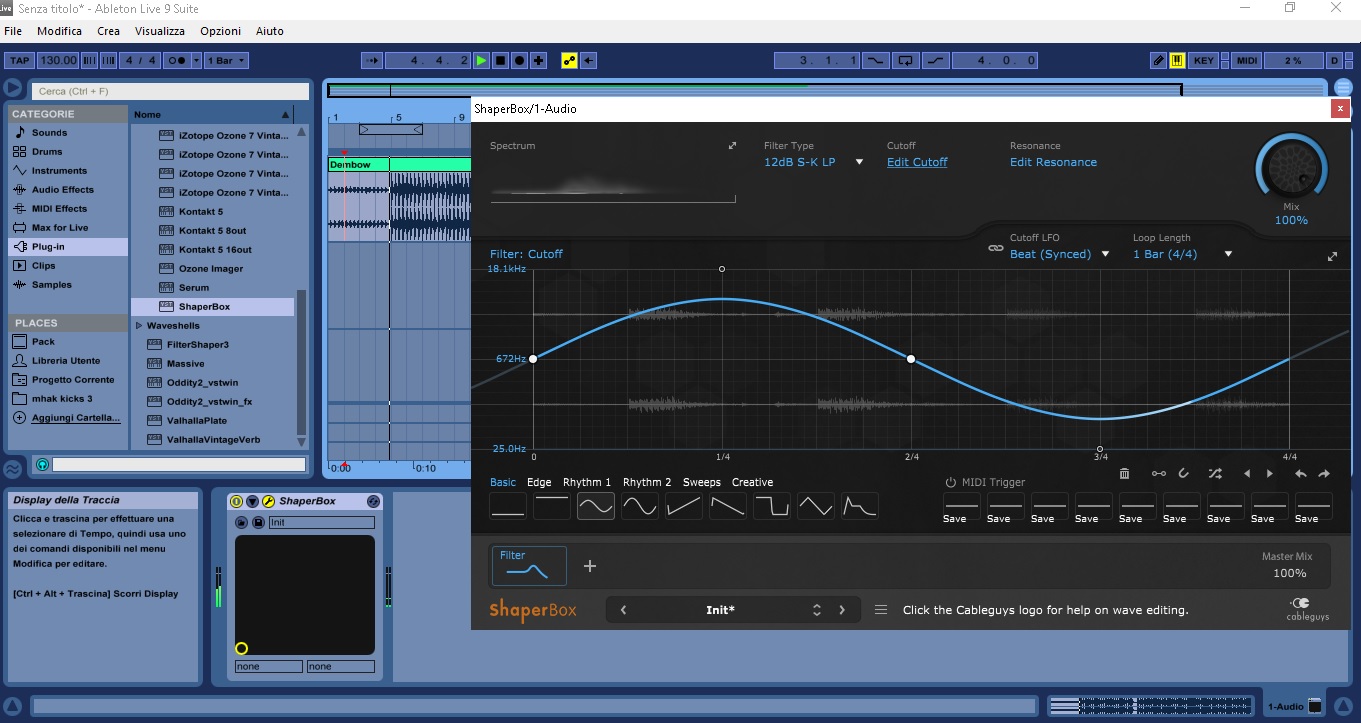Select the Creative waveform tab
The image size is (1361, 723).
(752, 482)
